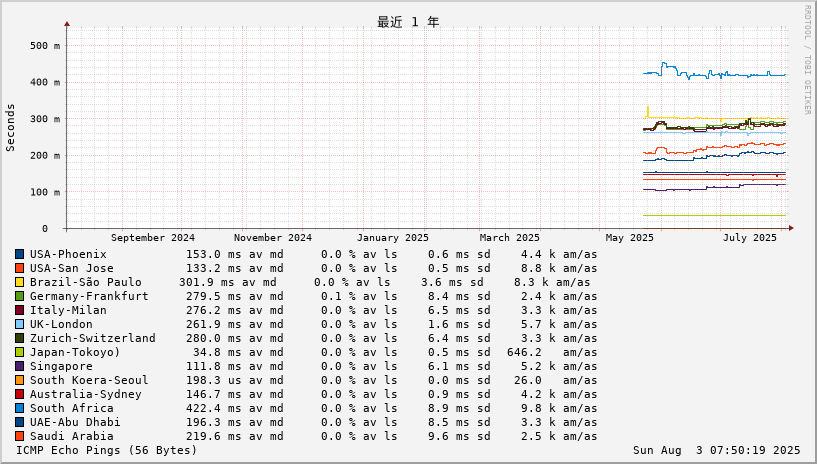Click the 'November 2024' x-axis label
This screenshot has width=817, height=464.
click(x=273, y=237)
